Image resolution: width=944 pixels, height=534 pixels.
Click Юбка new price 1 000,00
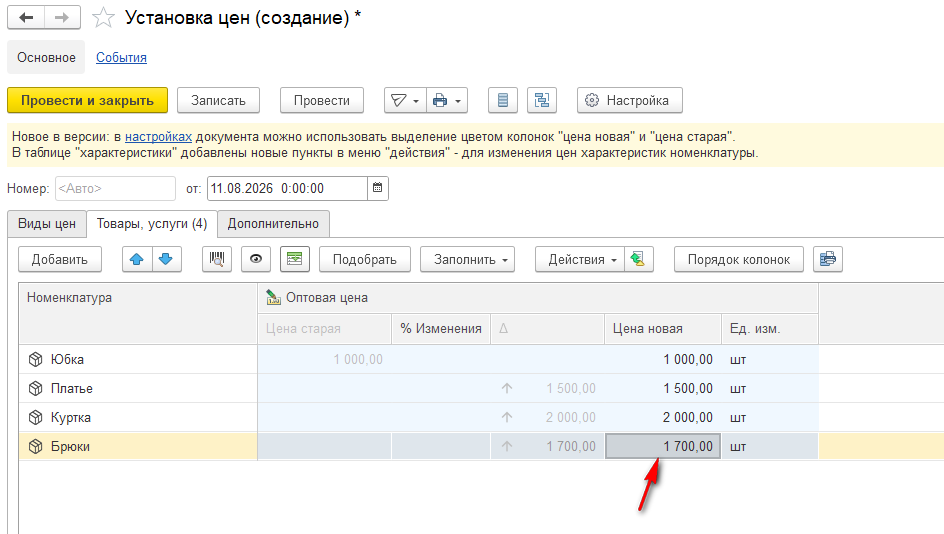[x=688, y=359]
